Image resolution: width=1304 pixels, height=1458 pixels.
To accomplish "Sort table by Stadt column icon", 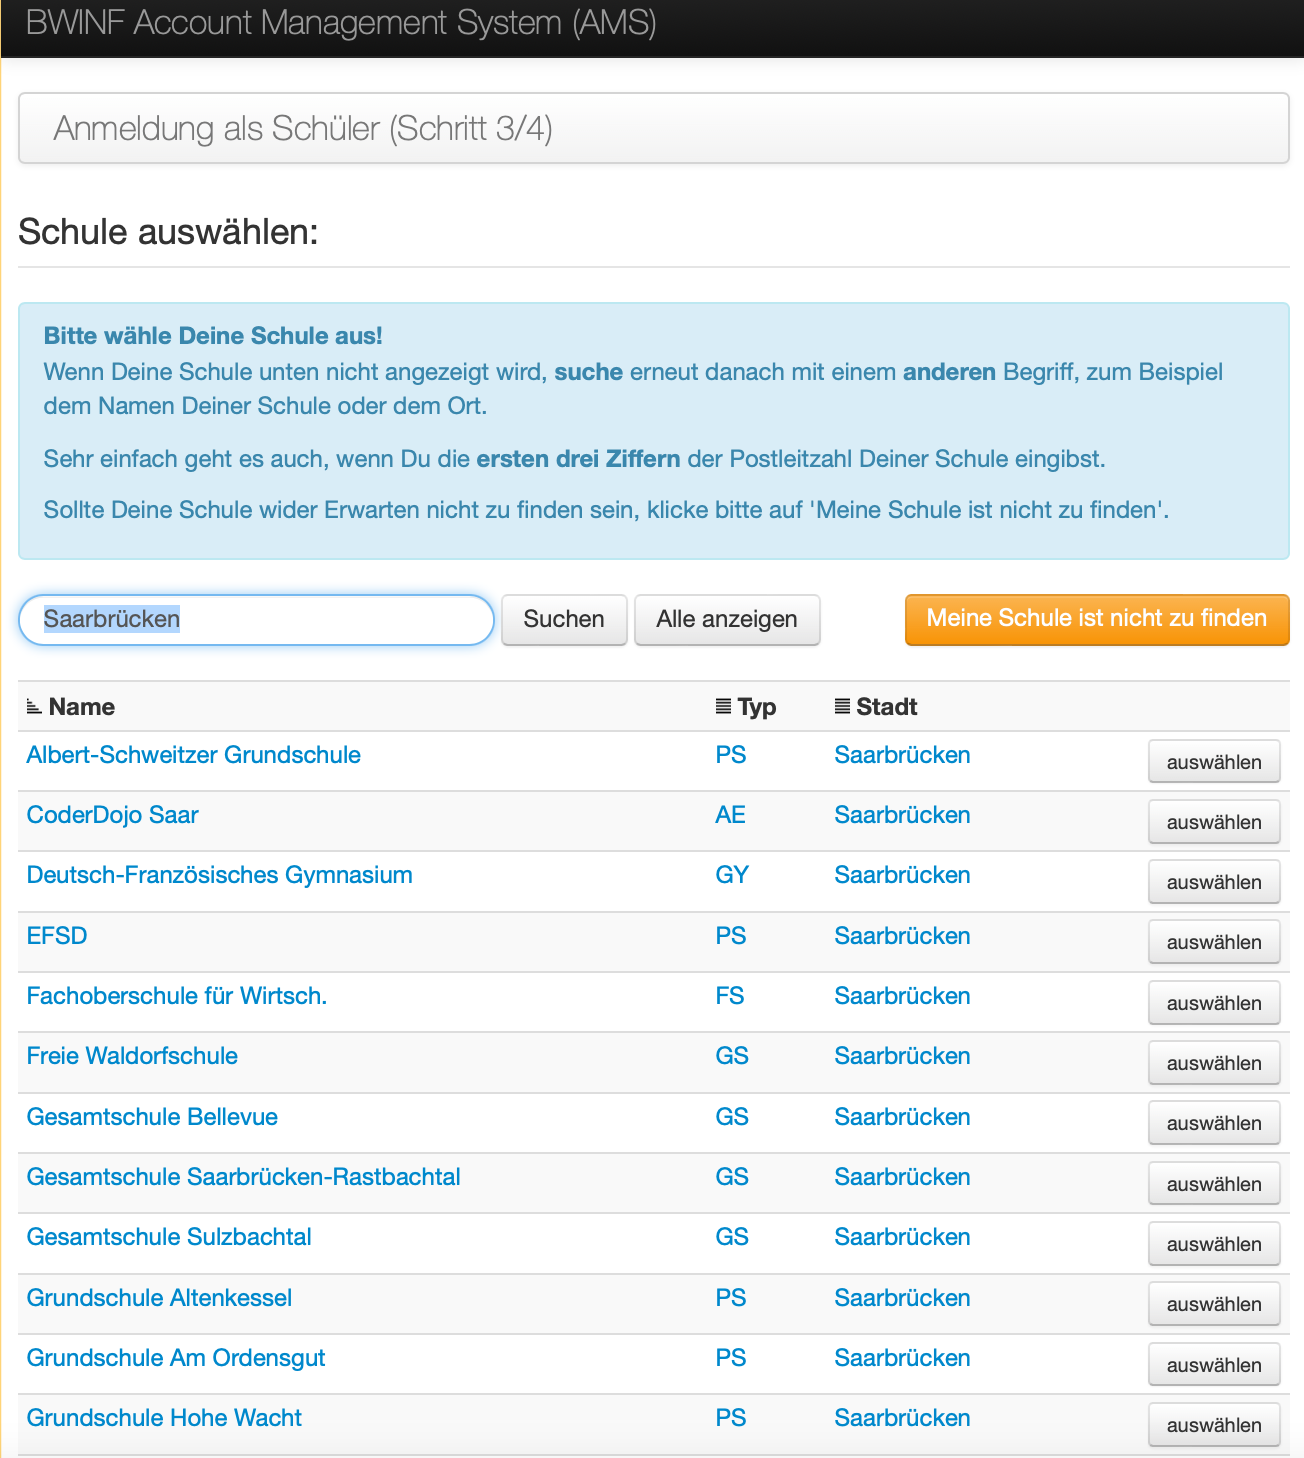I will 843,707.
